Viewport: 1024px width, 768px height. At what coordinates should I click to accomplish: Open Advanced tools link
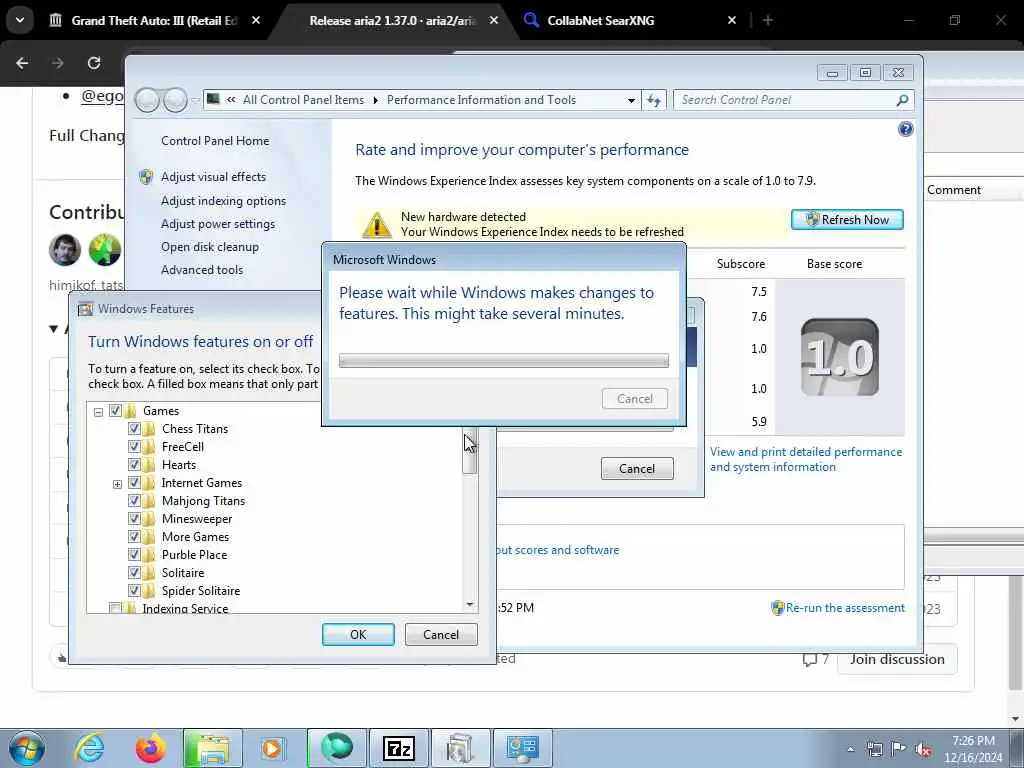(202, 270)
